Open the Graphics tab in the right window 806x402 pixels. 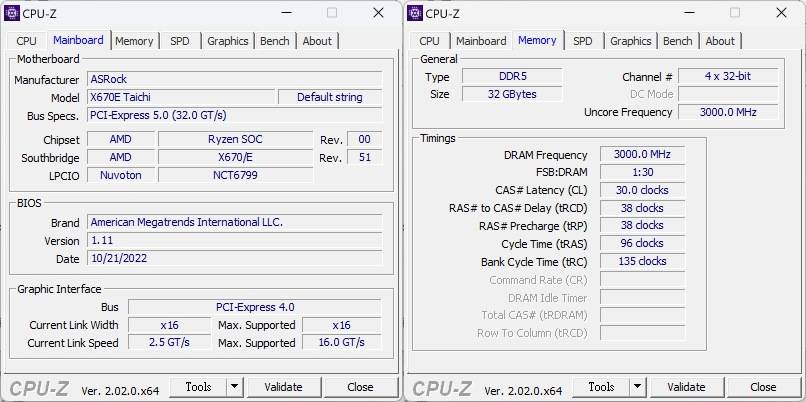click(631, 41)
